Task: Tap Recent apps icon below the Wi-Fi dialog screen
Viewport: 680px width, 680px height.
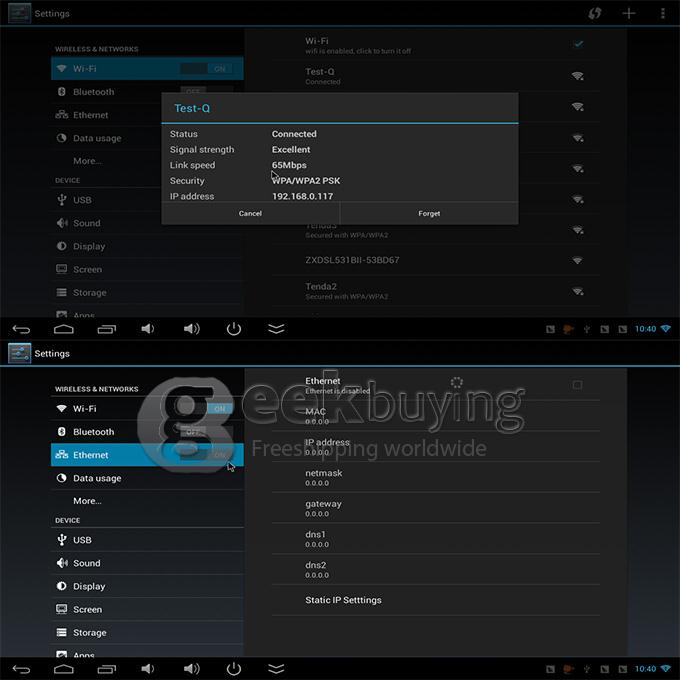Action: pos(107,329)
